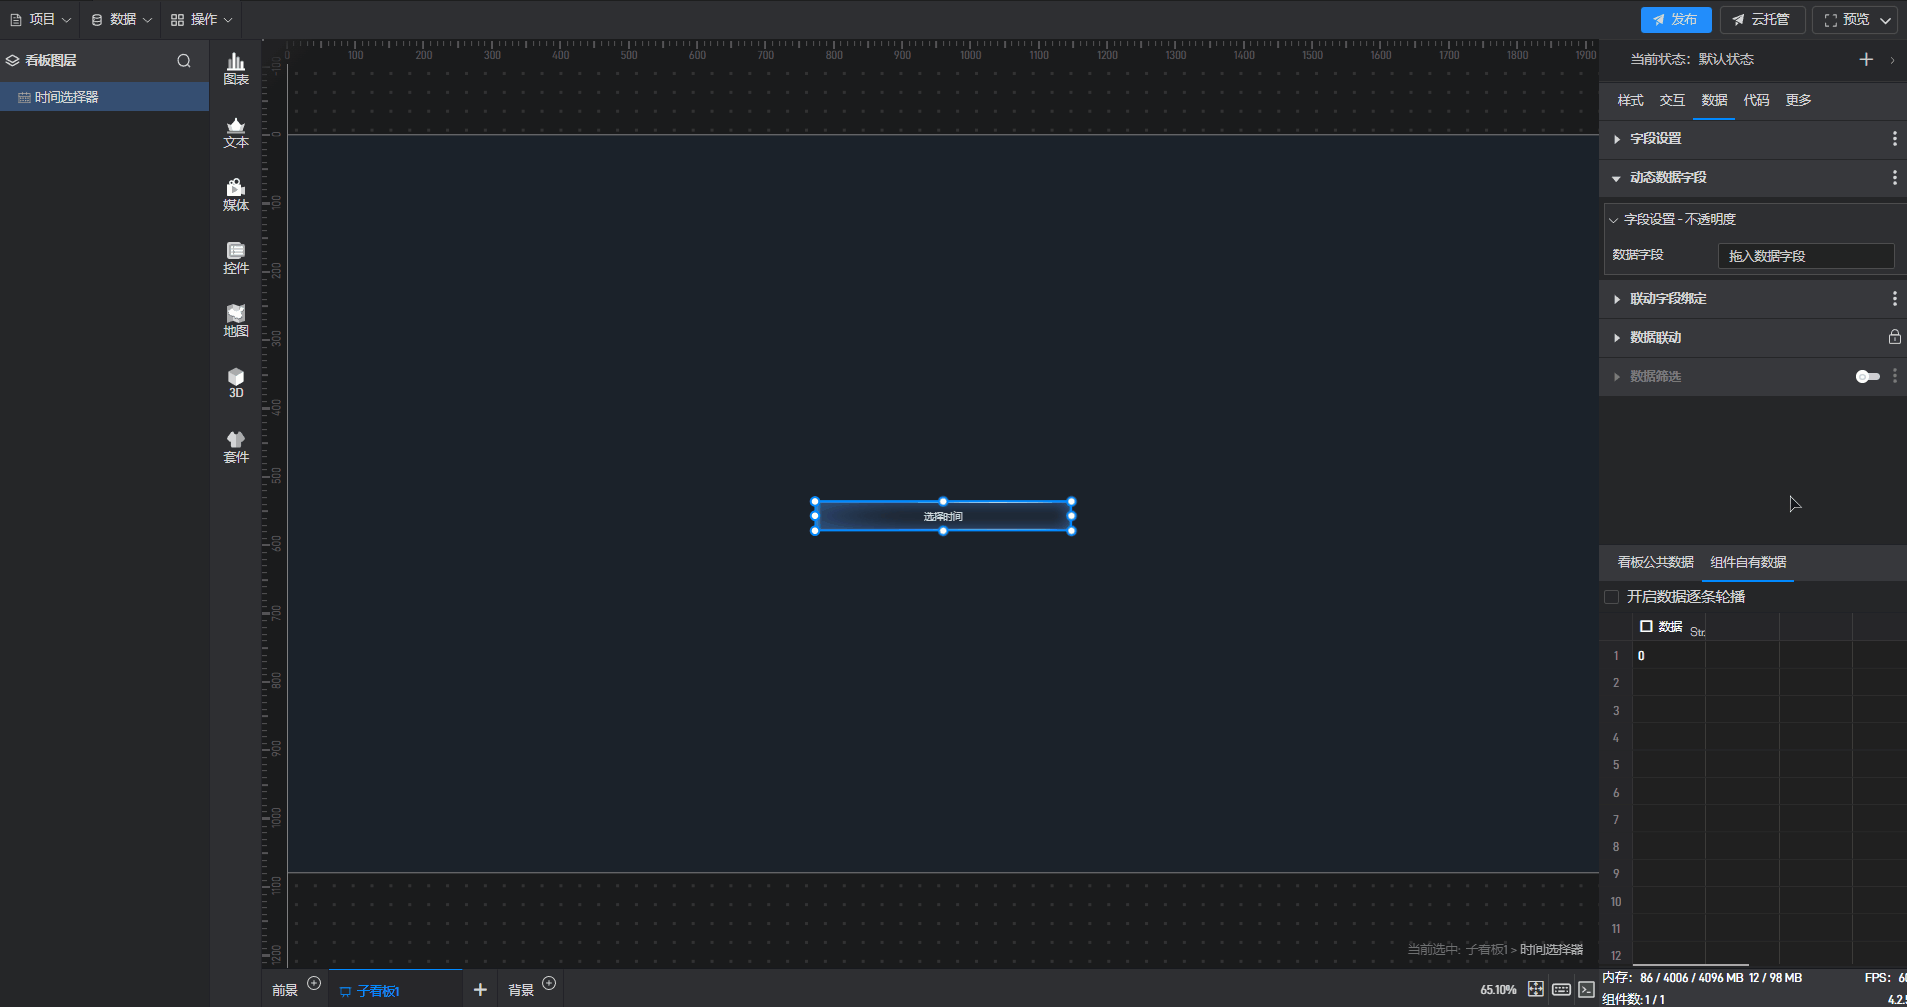The image size is (1907, 1007).
Task: Expand the 字段设置 section
Action: point(1617,139)
